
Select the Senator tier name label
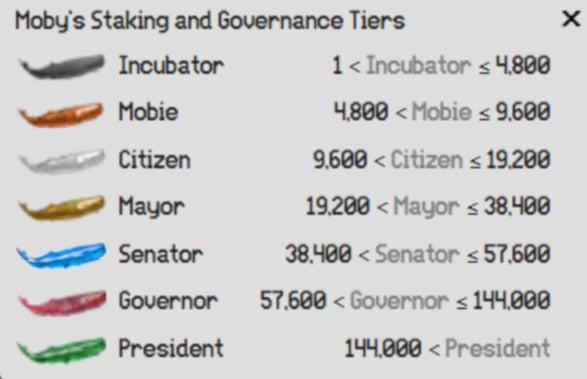[161, 254]
